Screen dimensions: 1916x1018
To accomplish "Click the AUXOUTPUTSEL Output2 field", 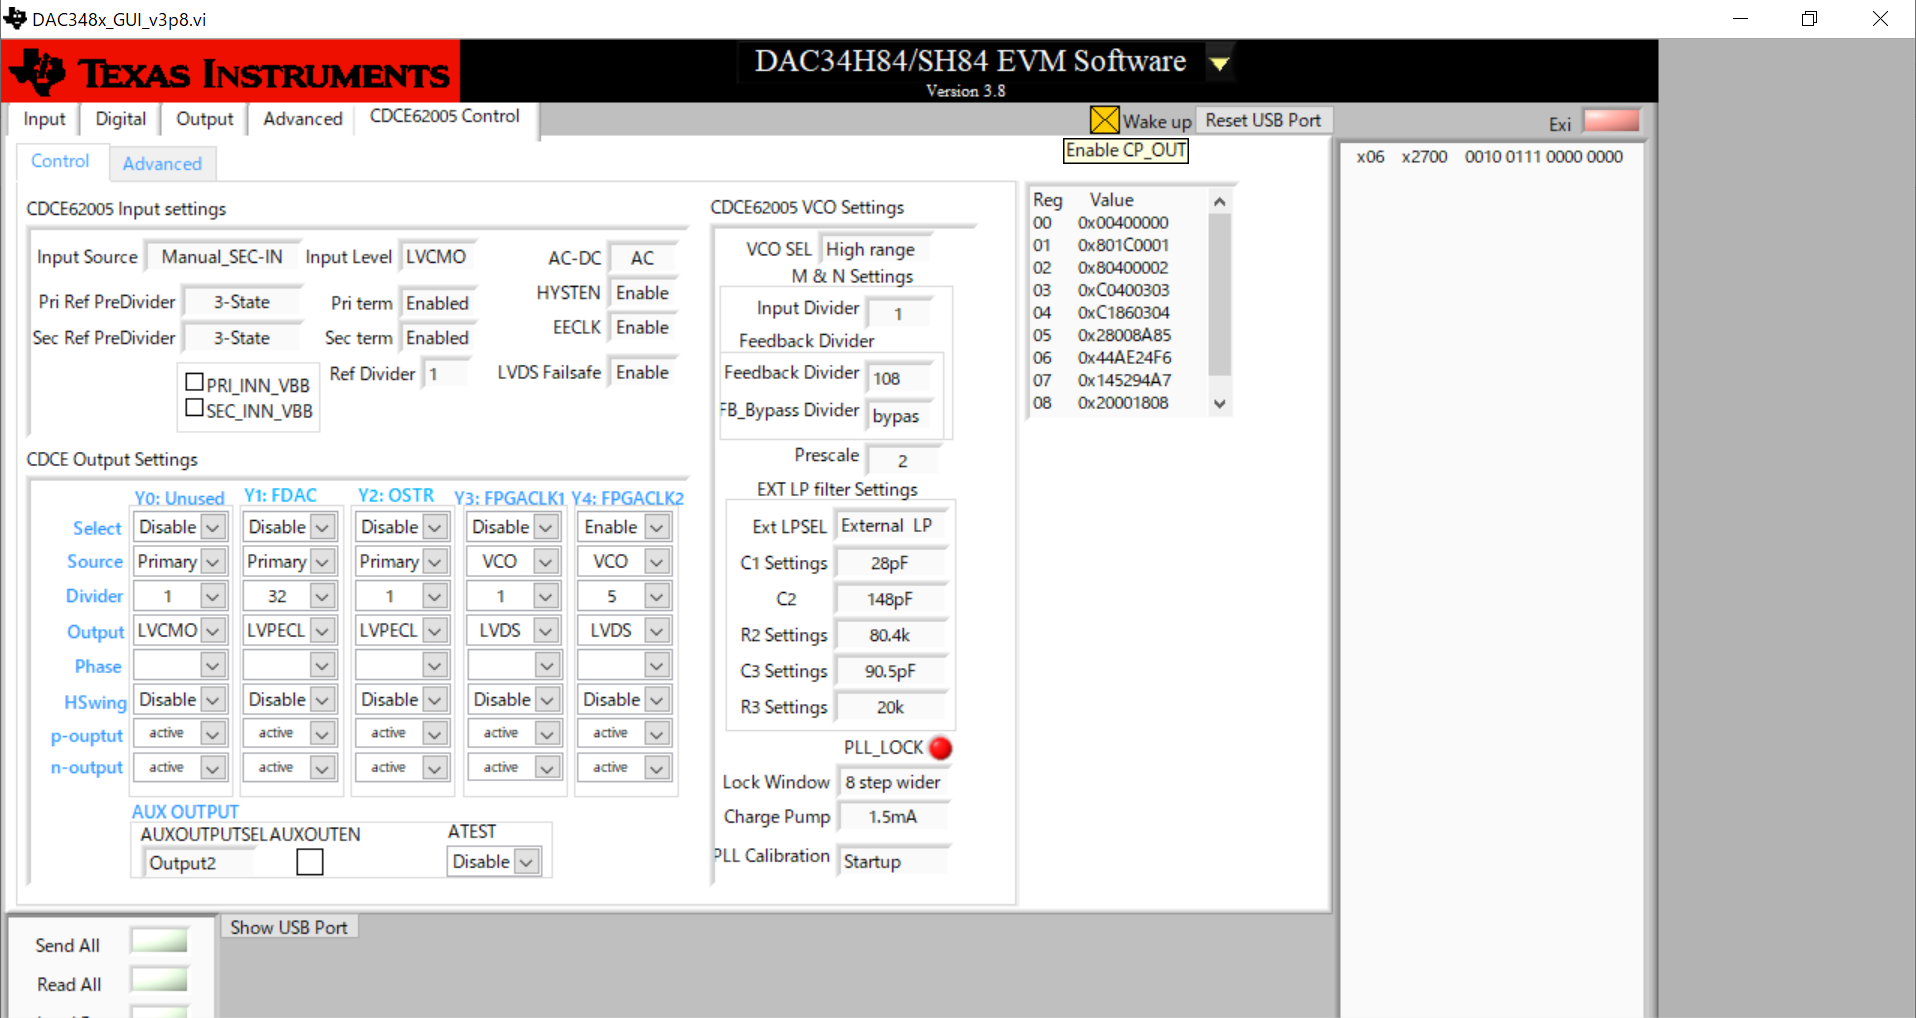I will (198, 862).
